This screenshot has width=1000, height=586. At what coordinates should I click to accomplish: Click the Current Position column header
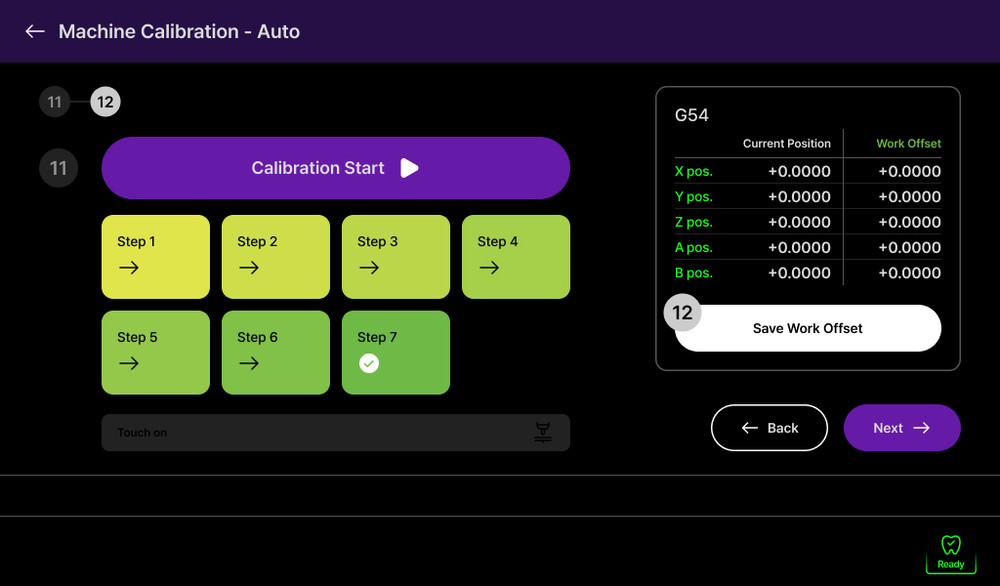[x=786, y=143]
